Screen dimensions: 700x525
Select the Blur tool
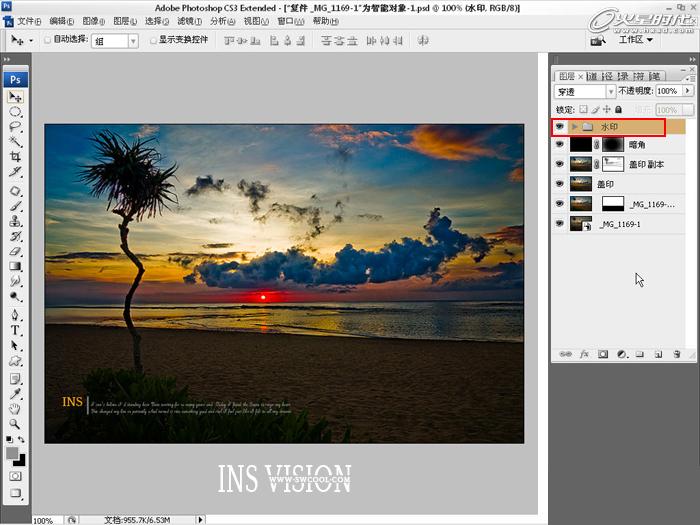coord(15,281)
